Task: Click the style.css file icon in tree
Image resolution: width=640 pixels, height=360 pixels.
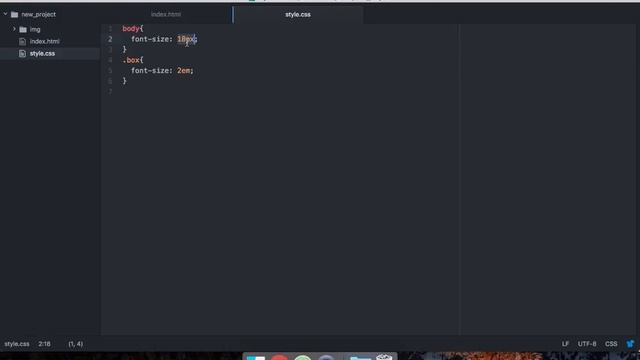Action: coord(22,53)
